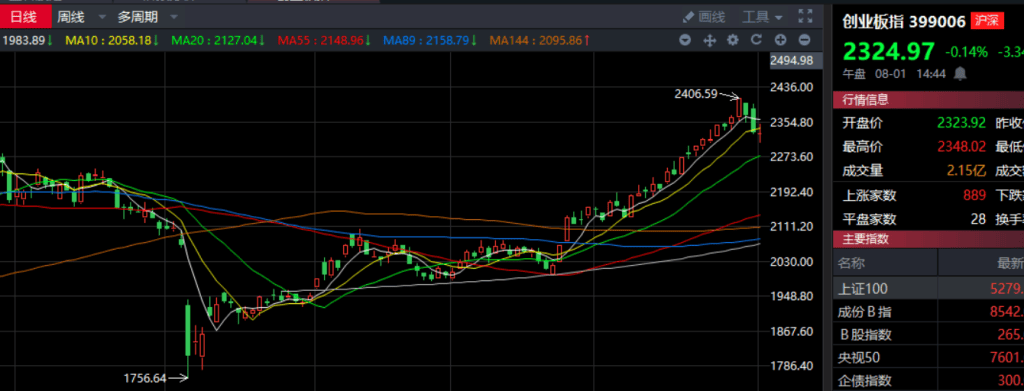Expand the 工具 tools dropdown

[762, 17]
